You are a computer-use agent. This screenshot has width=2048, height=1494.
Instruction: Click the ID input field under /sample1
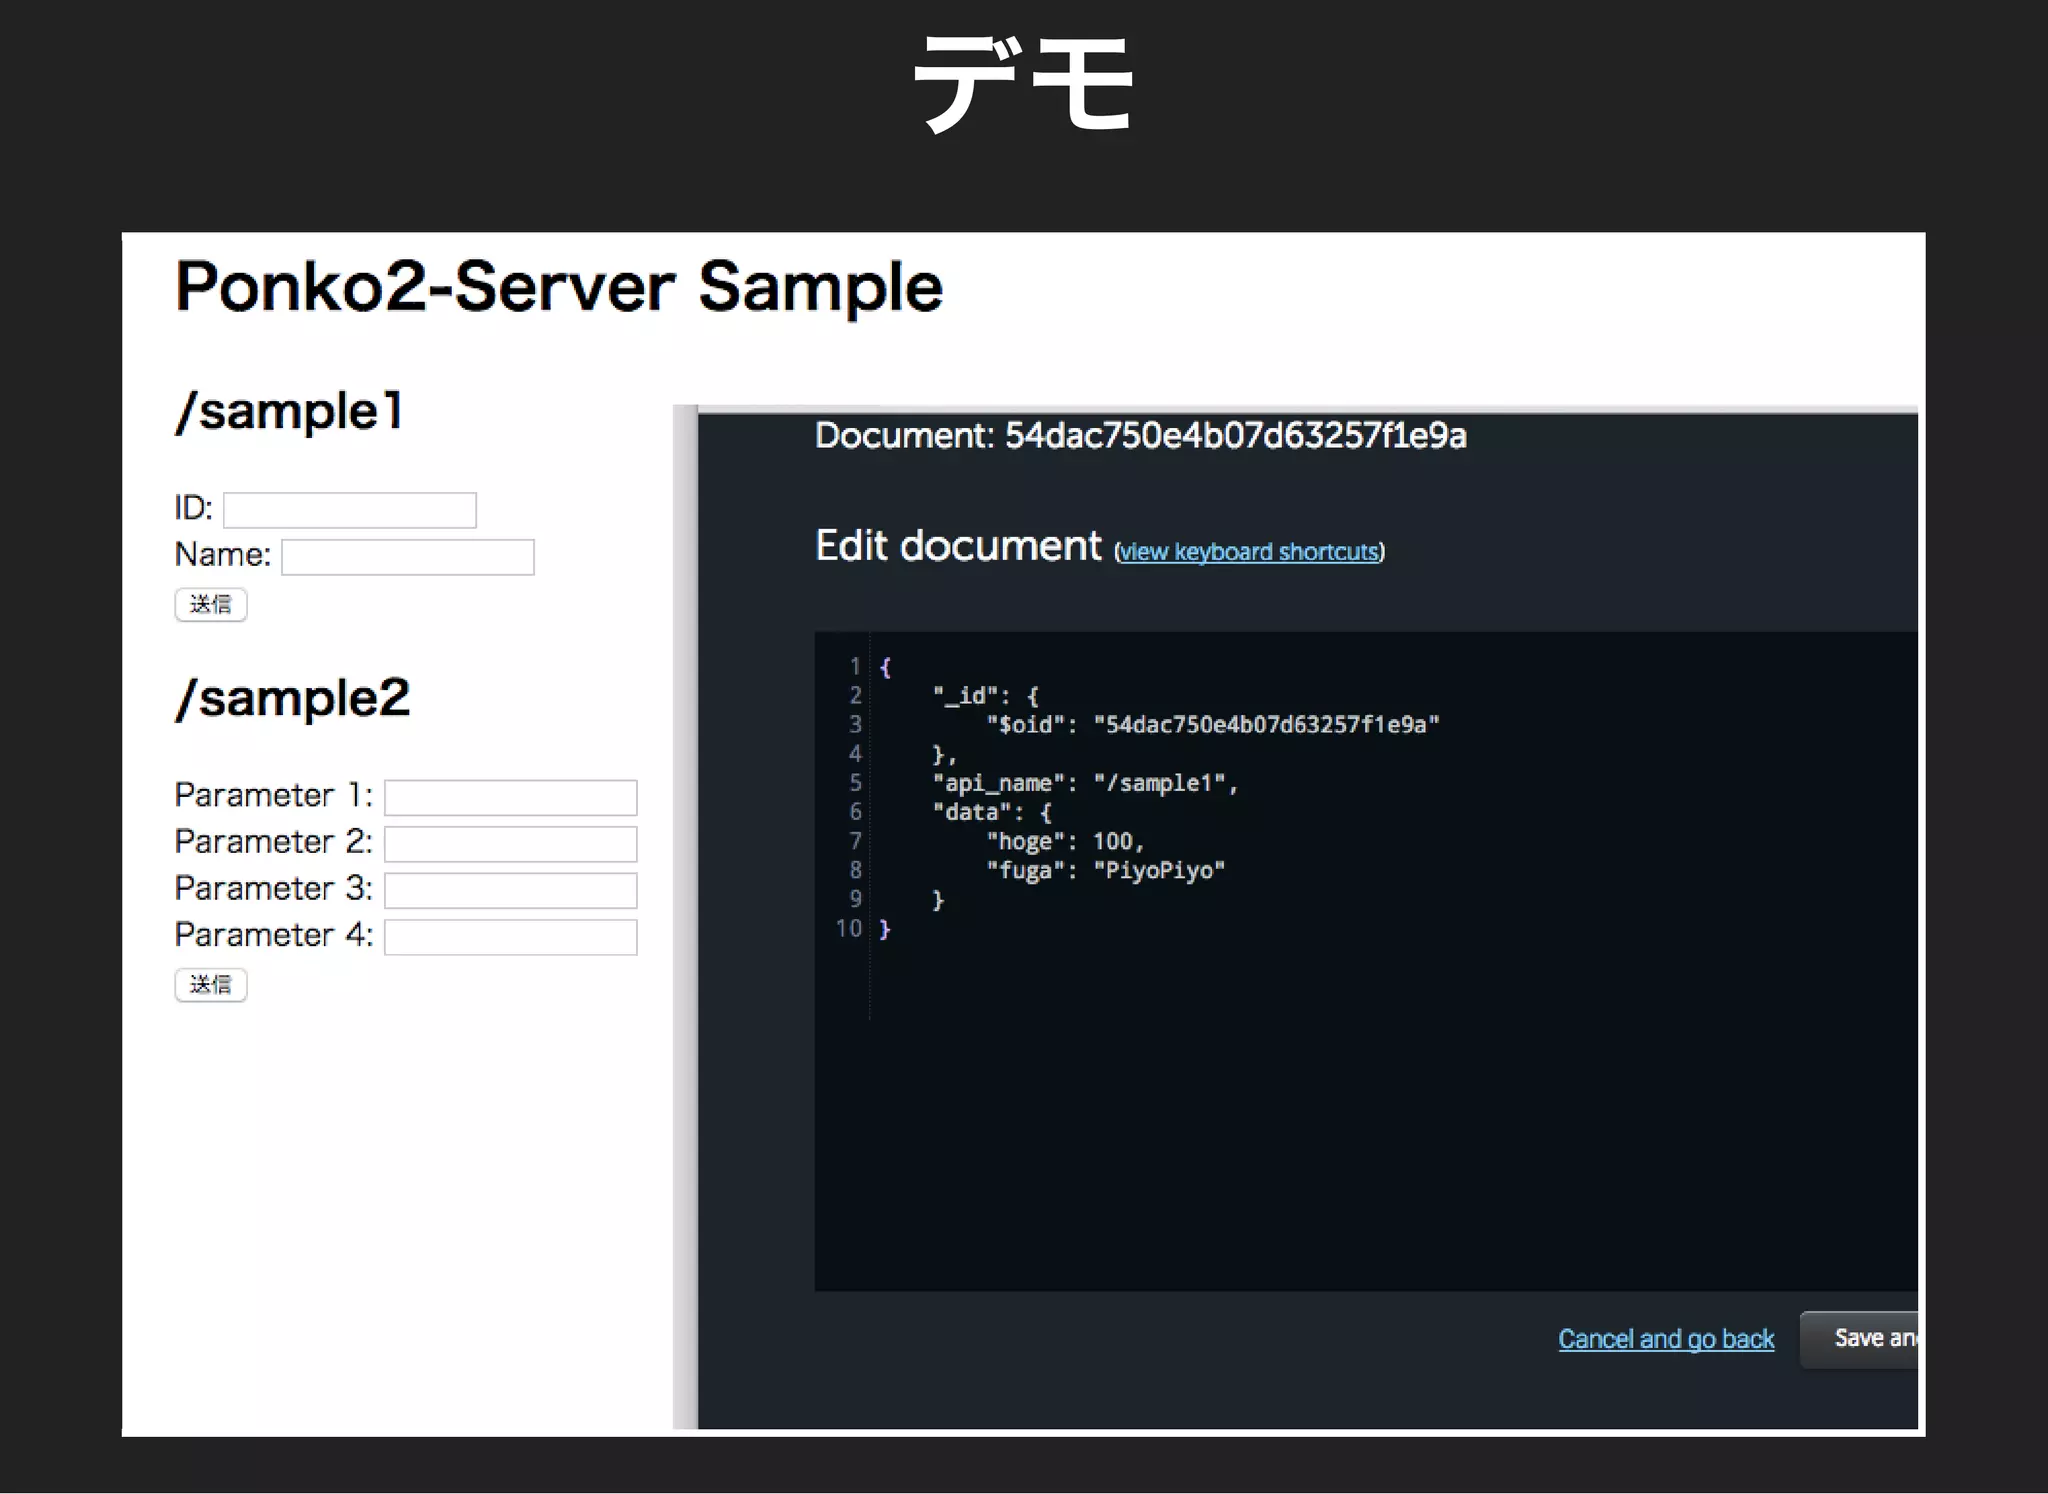pyautogui.click(x=349, y=510)
